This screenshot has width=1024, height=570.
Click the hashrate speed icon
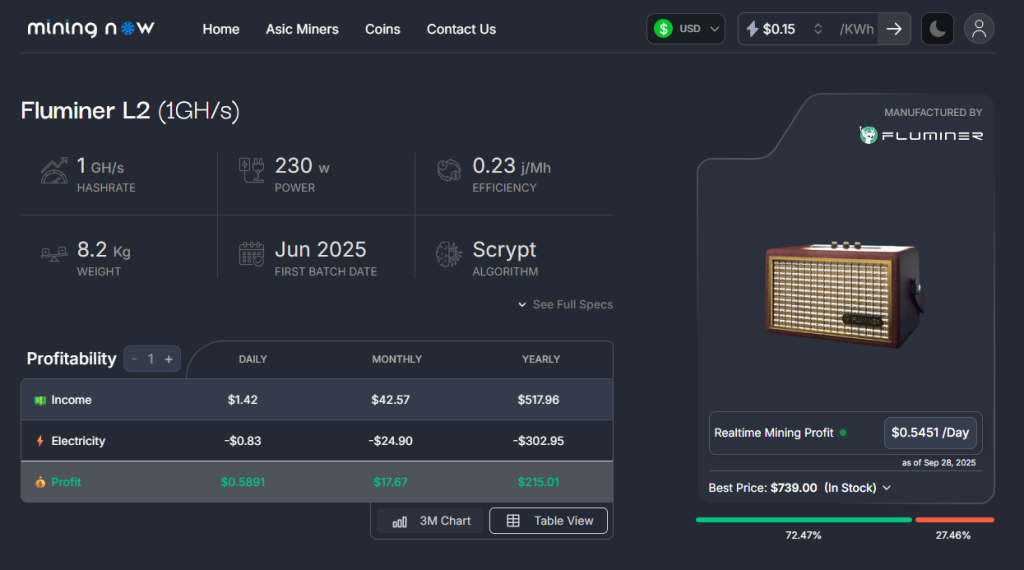pos(54,171)
